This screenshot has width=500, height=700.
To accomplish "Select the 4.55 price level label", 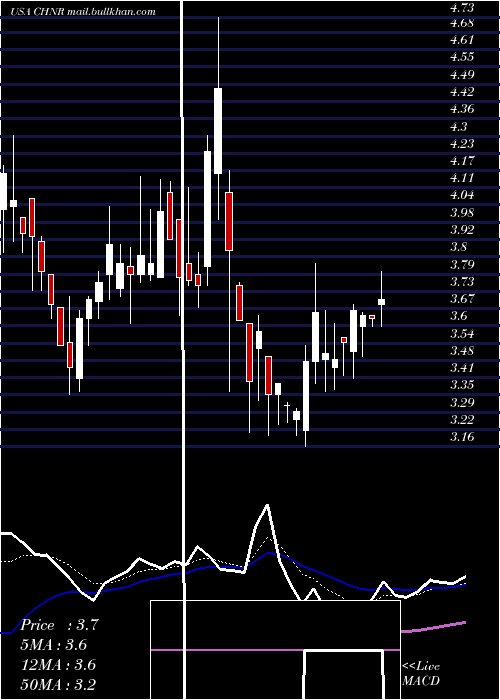I will click(461, 58).
